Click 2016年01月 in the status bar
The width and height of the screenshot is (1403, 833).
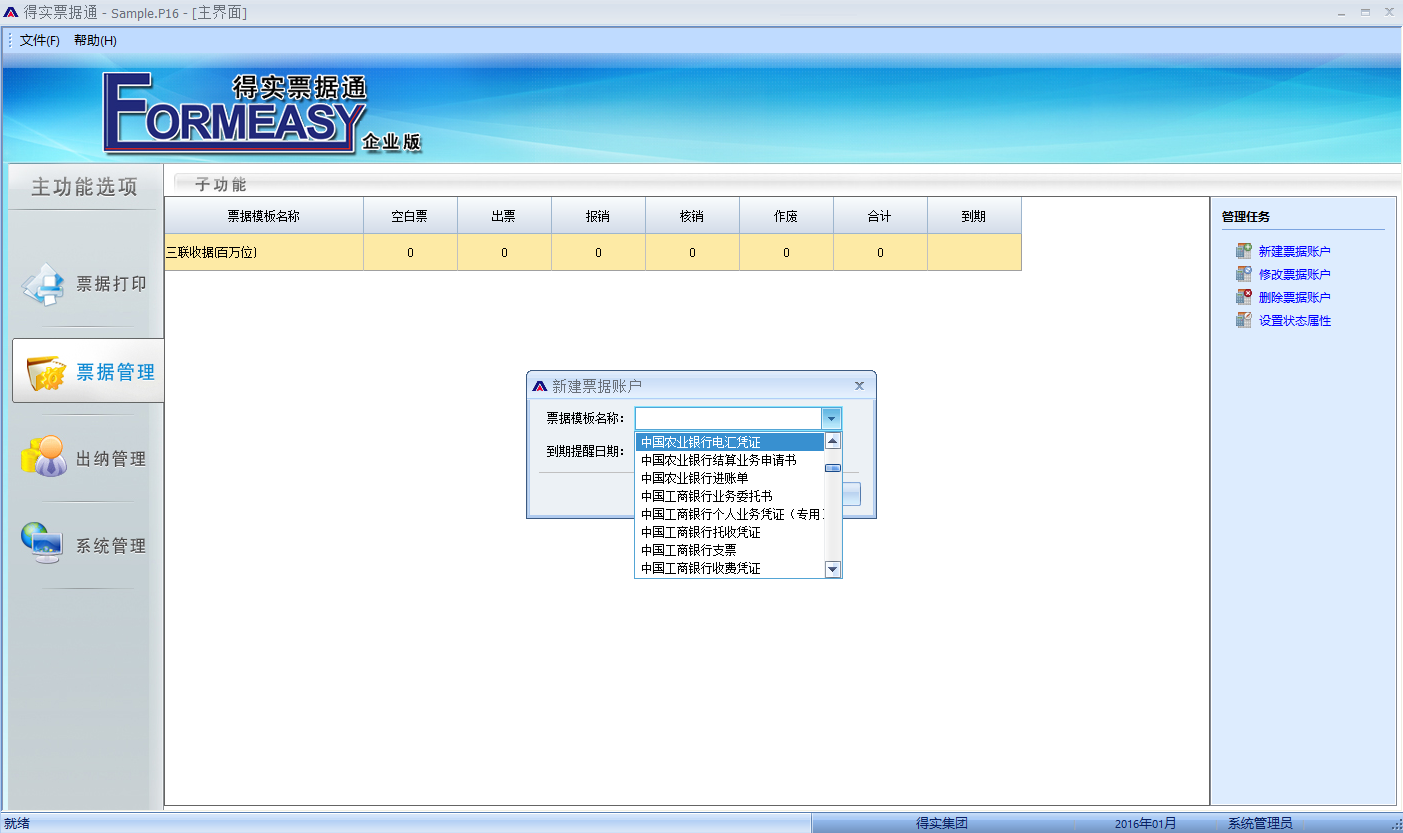pyautogui.click(x=1146, y=823)
